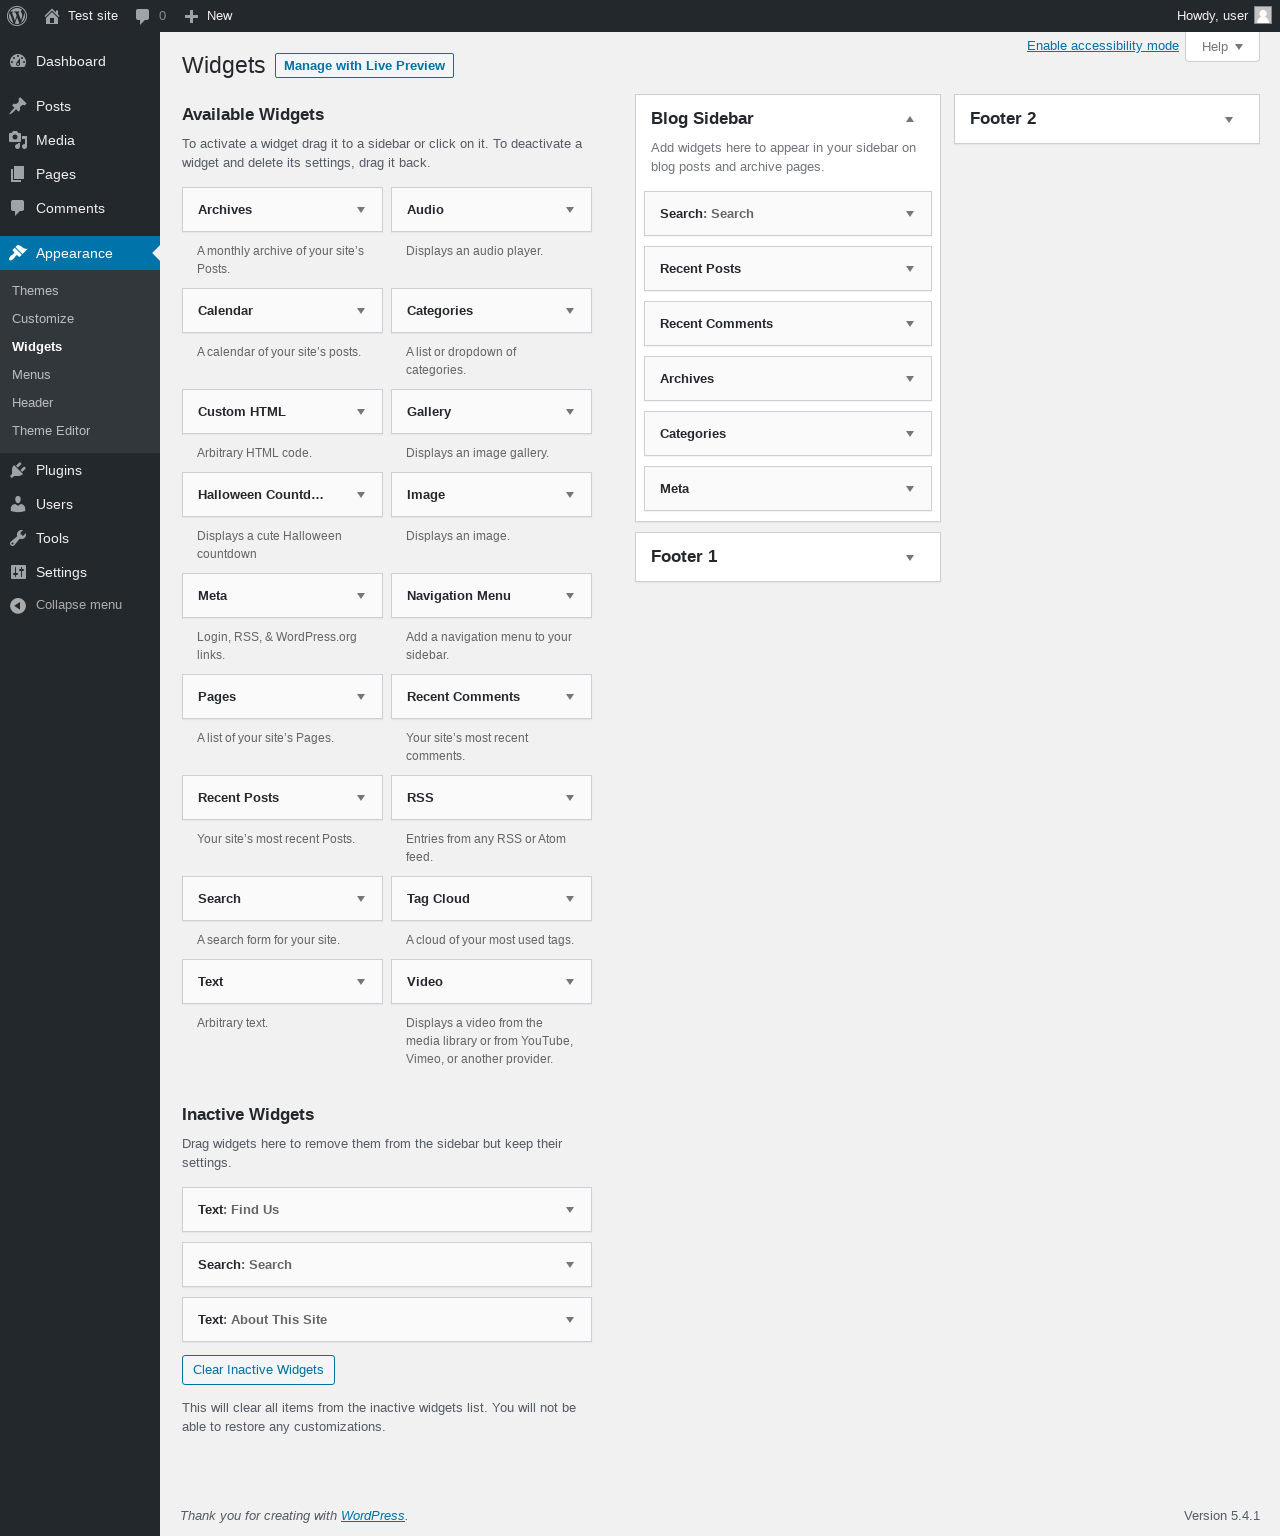Click the Users person icon
The height and width of the screenshot is (1536, 1280).
click(x=18, y=504)
